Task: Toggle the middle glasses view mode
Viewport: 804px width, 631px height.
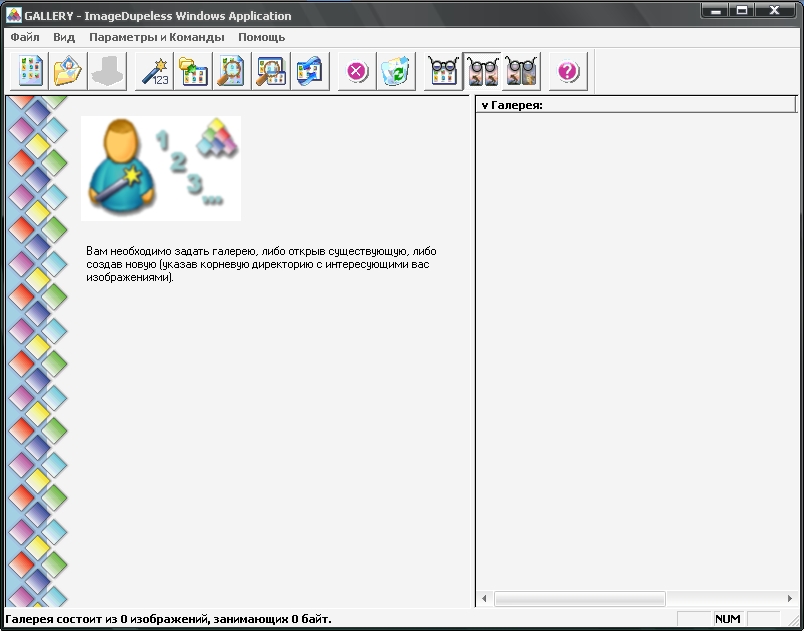Action: (x=482, y=72)
